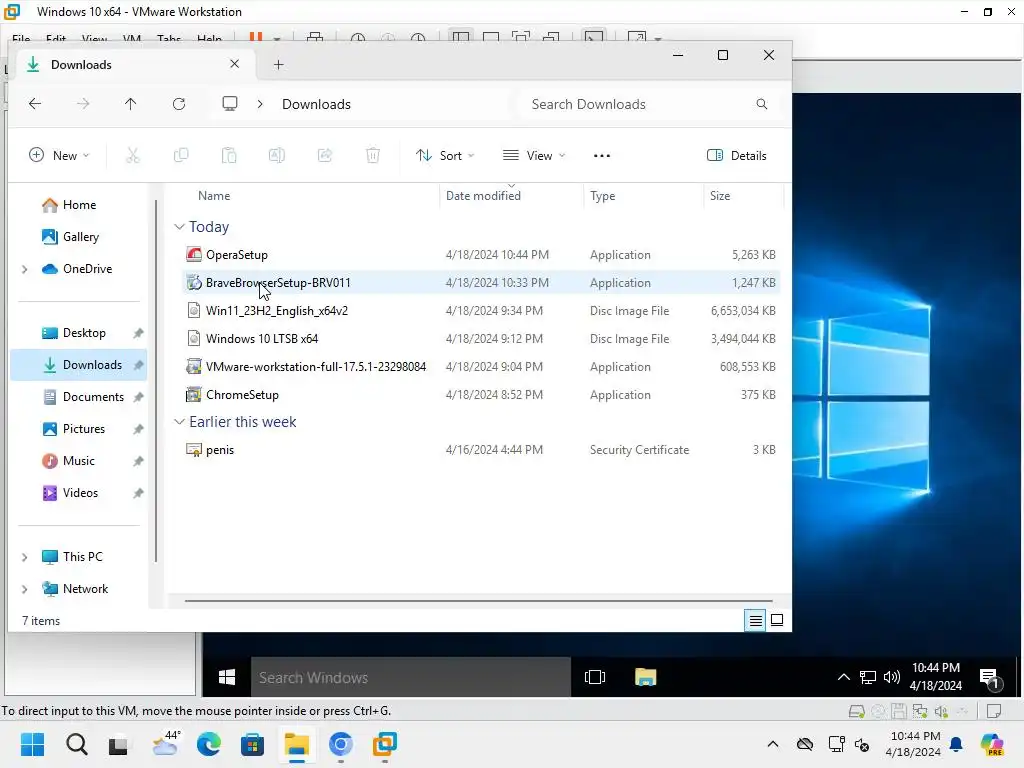Click navigation pane vertical scrollbar
1024x768 pixels.
coord(156,381)
